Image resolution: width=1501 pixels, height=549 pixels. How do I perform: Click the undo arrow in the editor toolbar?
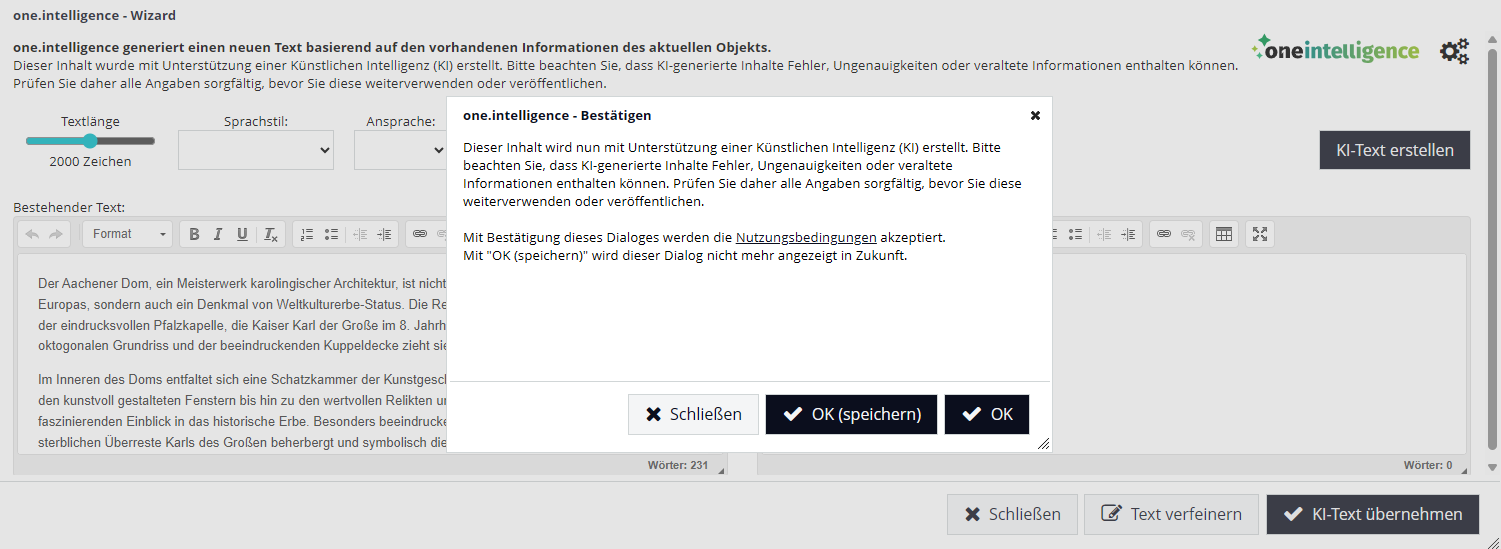point(32,234)
